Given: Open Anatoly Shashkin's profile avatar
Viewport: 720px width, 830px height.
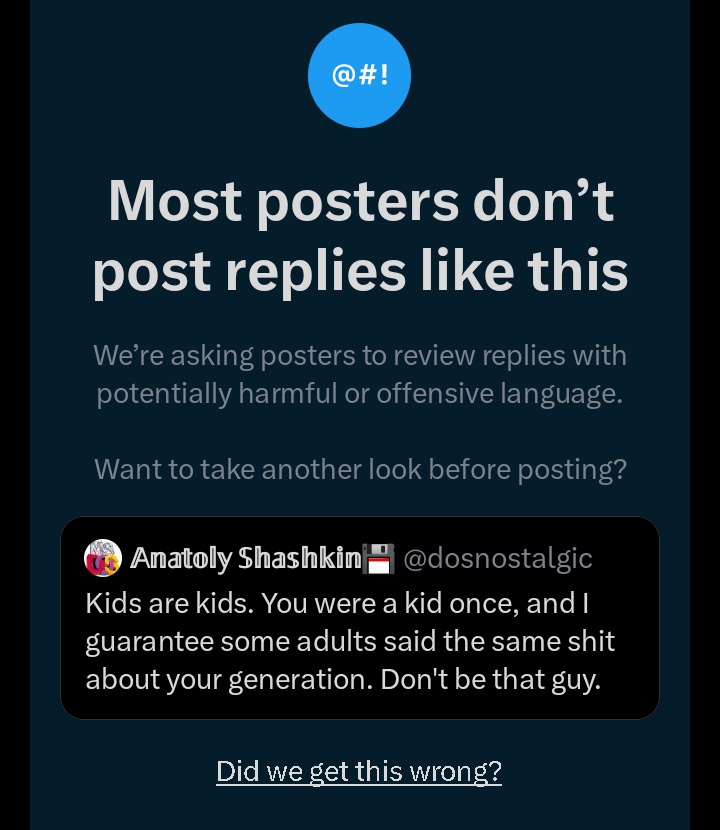Looking at the screenshot, I should pos(103,558).
